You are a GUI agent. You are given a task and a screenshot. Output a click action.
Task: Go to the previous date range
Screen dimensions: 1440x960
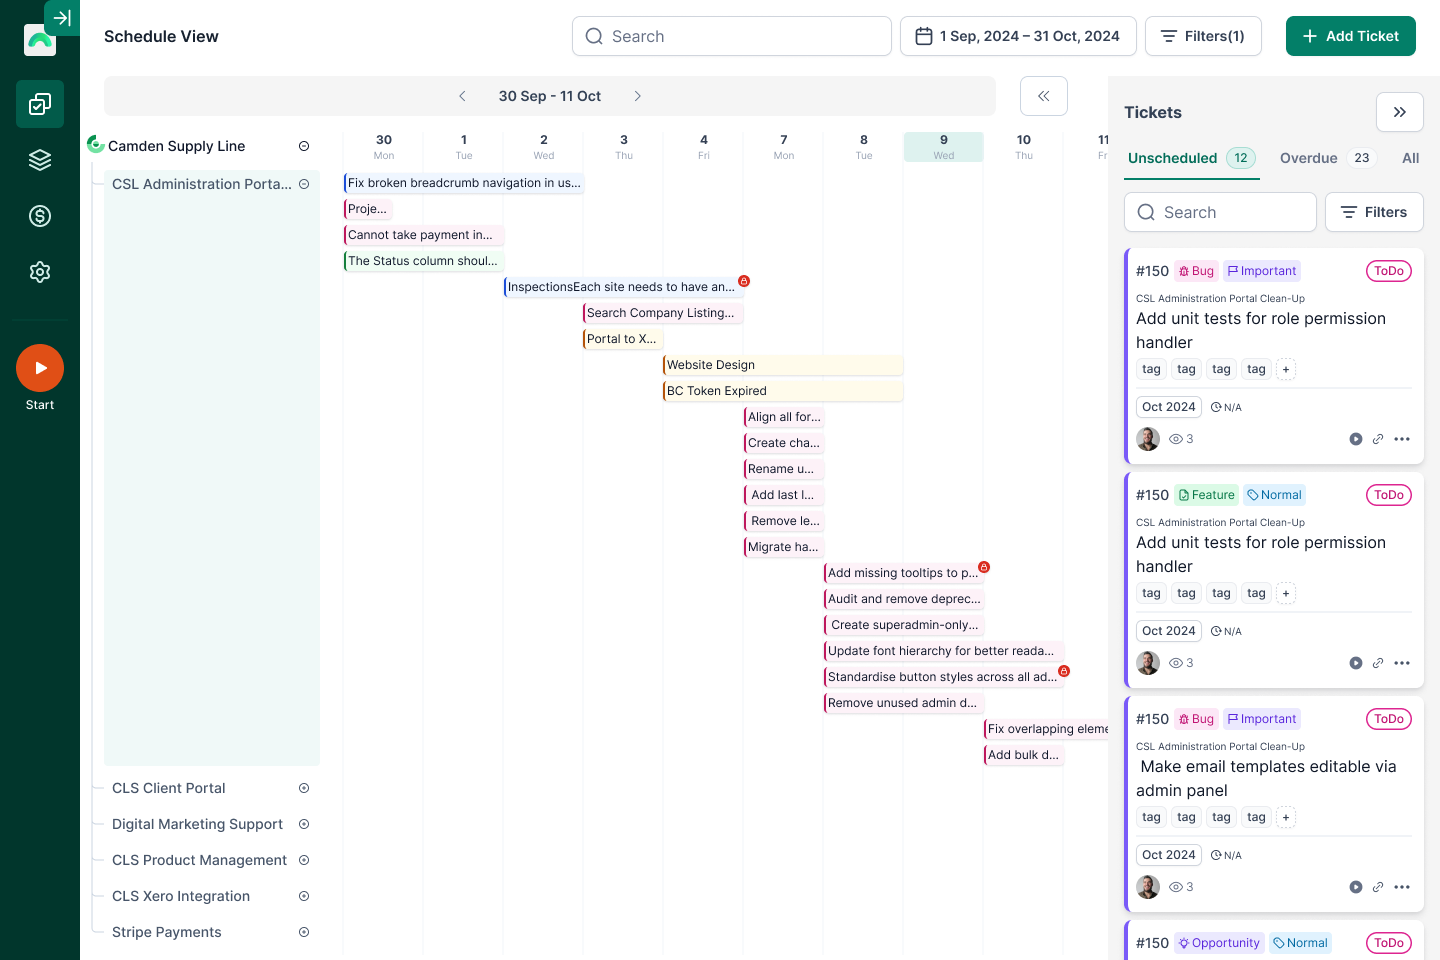[462, 96]
